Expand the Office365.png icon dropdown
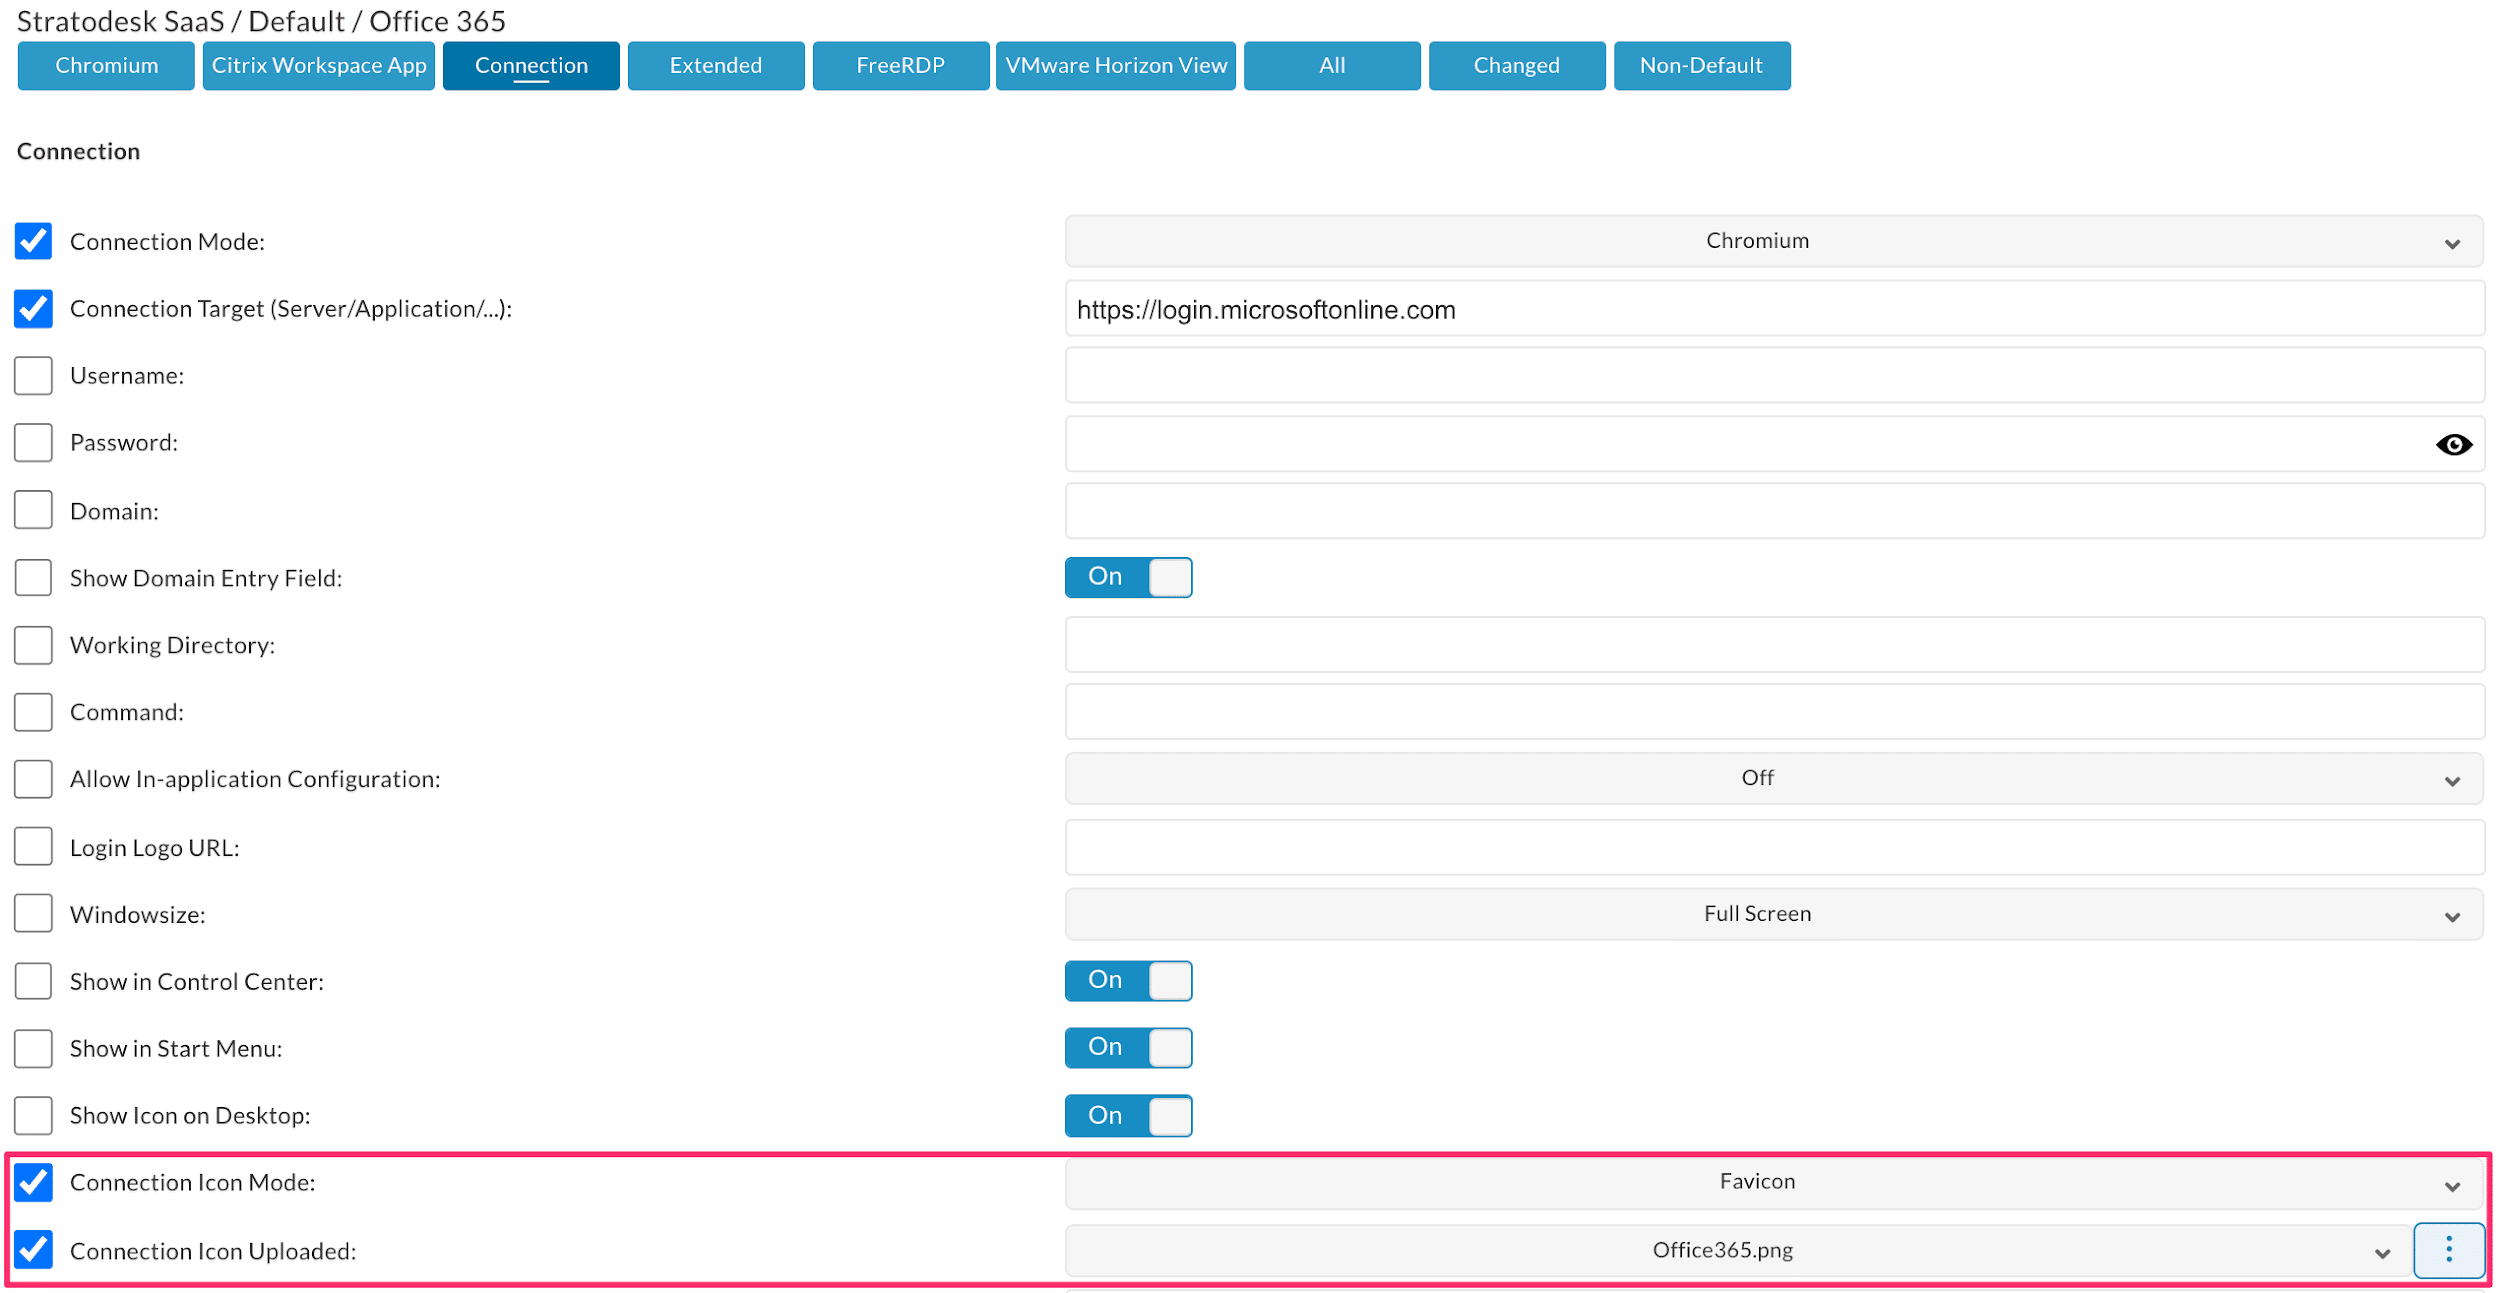The image size is (2500, 1293). [1738, 1250]
